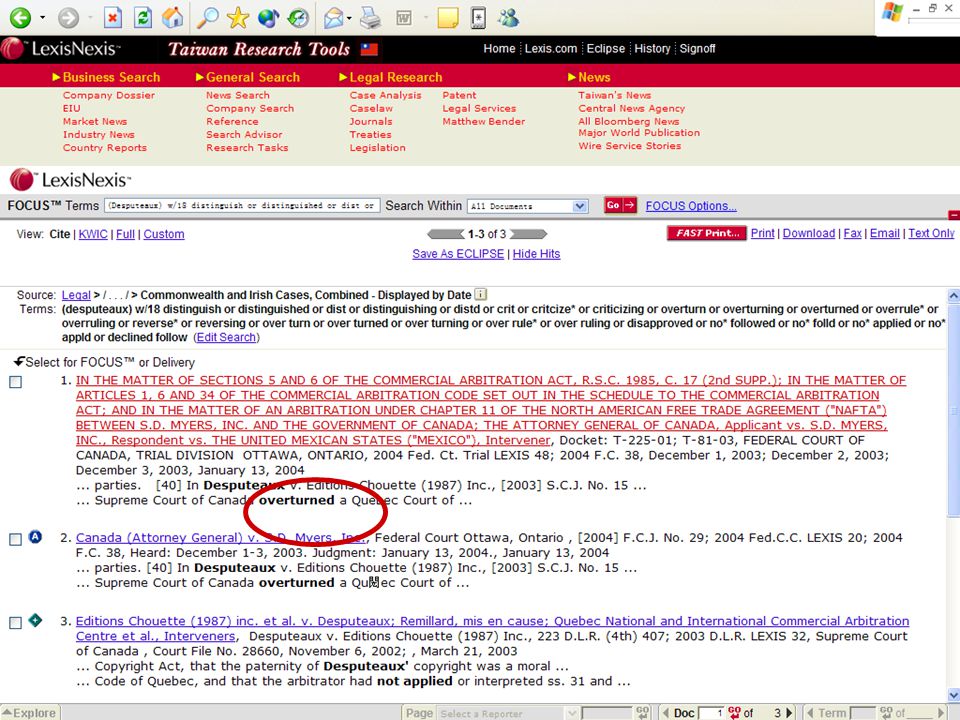Click the Doc number input field

(711, 713)
